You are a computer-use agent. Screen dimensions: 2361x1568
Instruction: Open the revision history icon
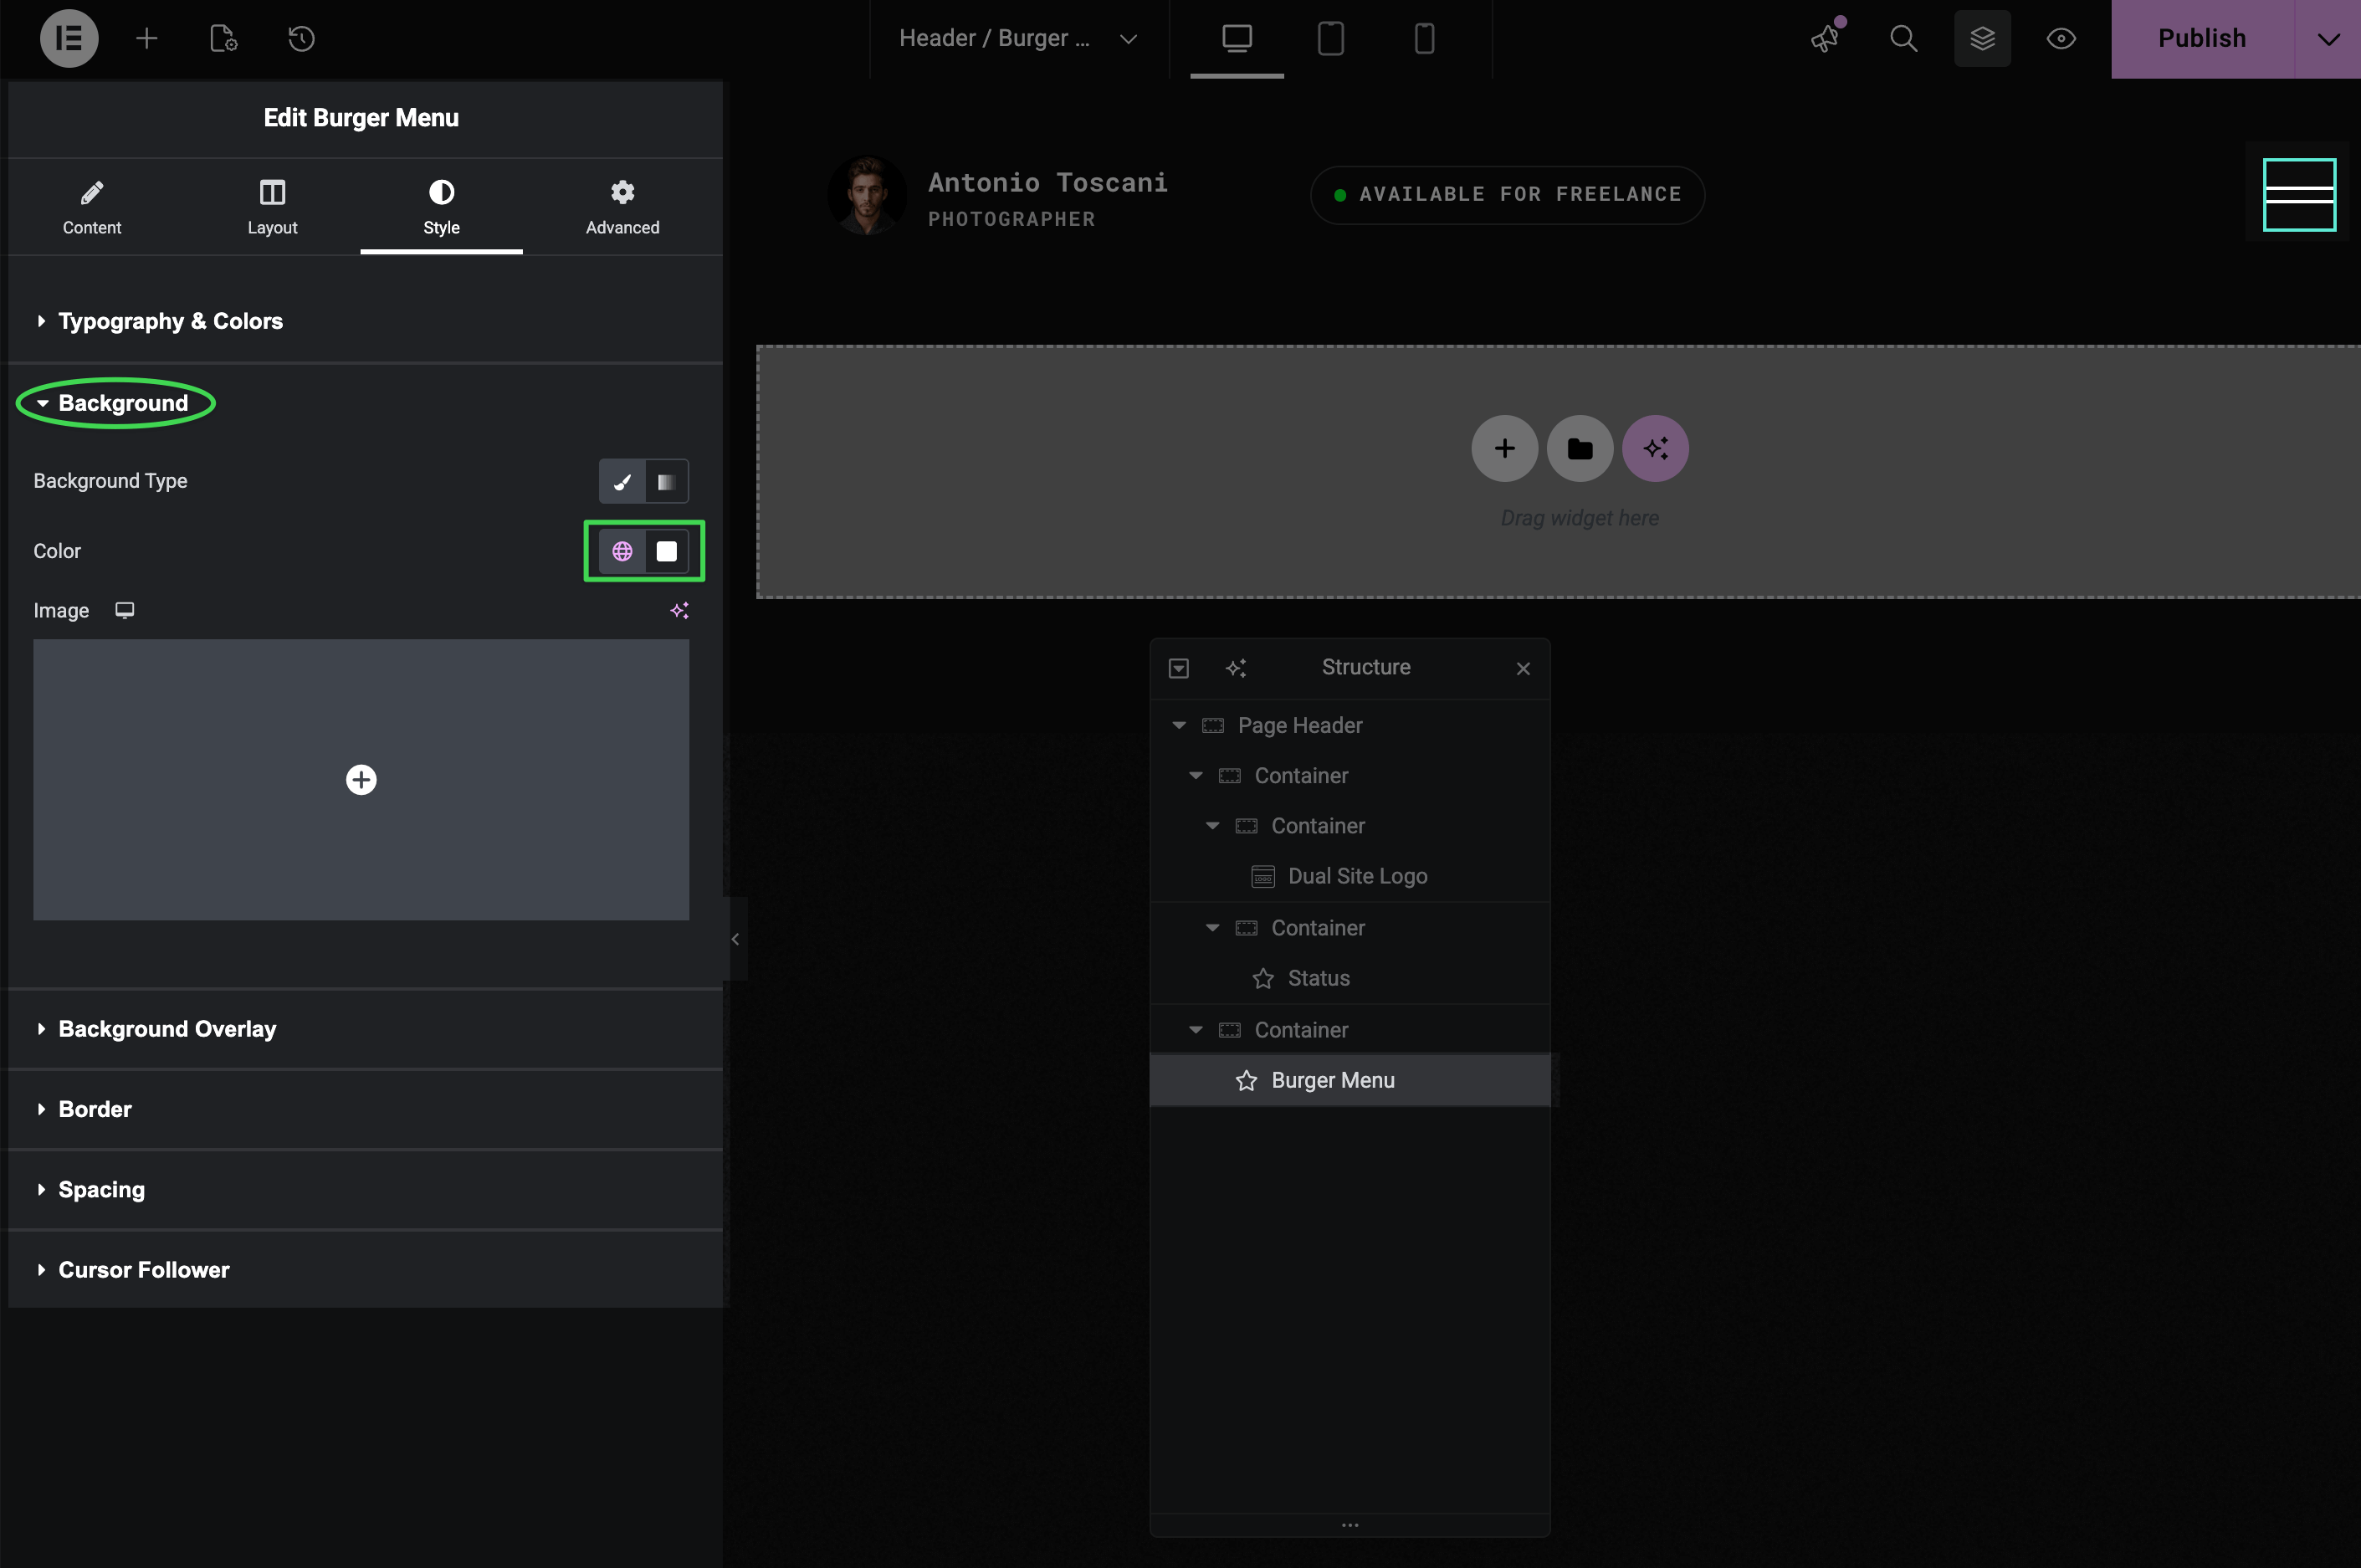click(x=301, y=39)
